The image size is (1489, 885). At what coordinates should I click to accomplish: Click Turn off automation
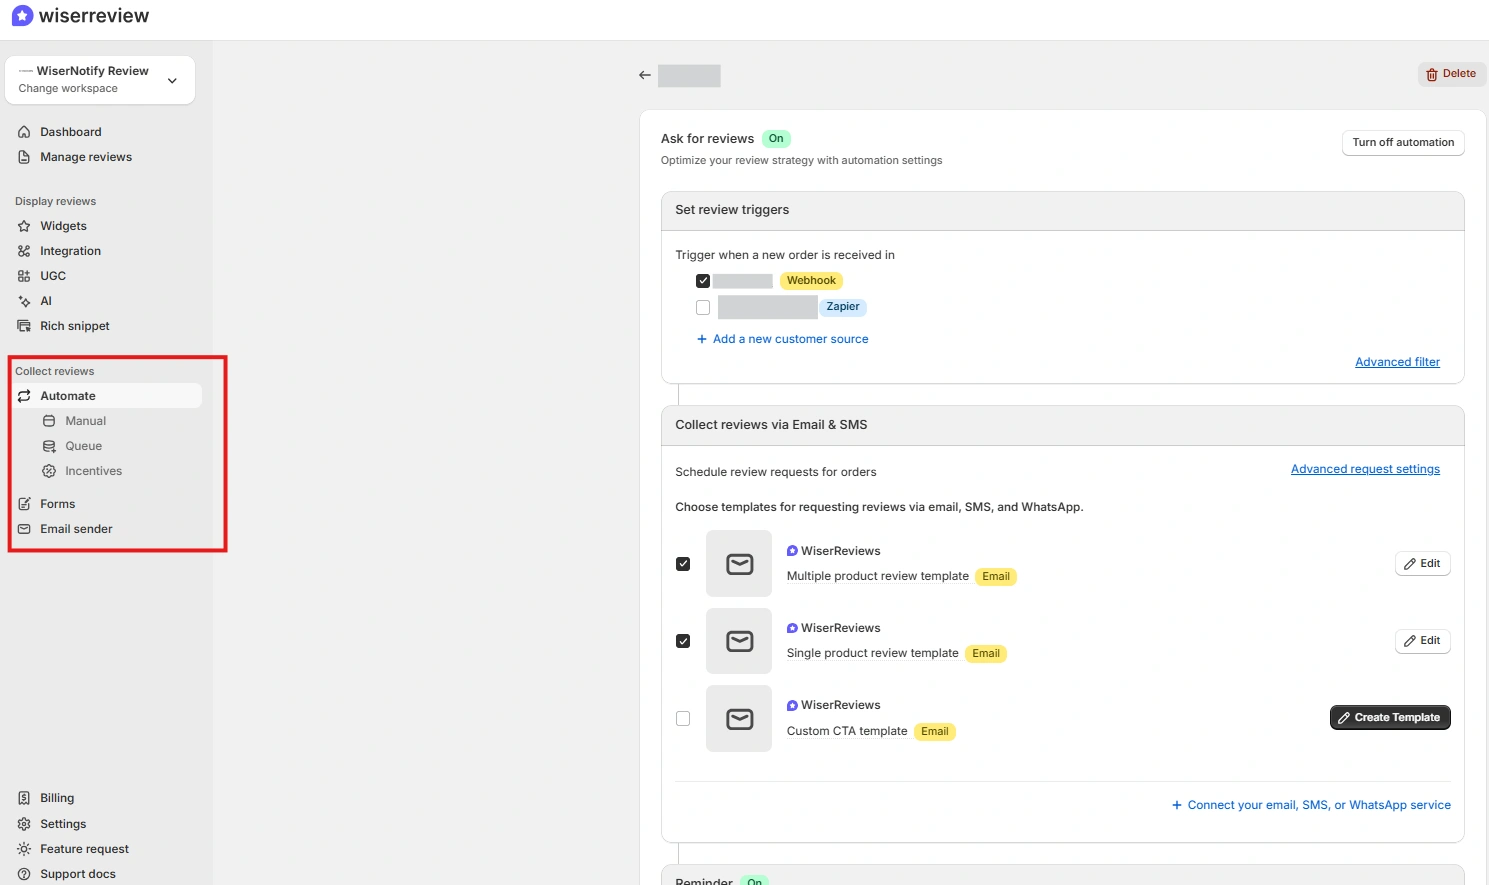1402,142
